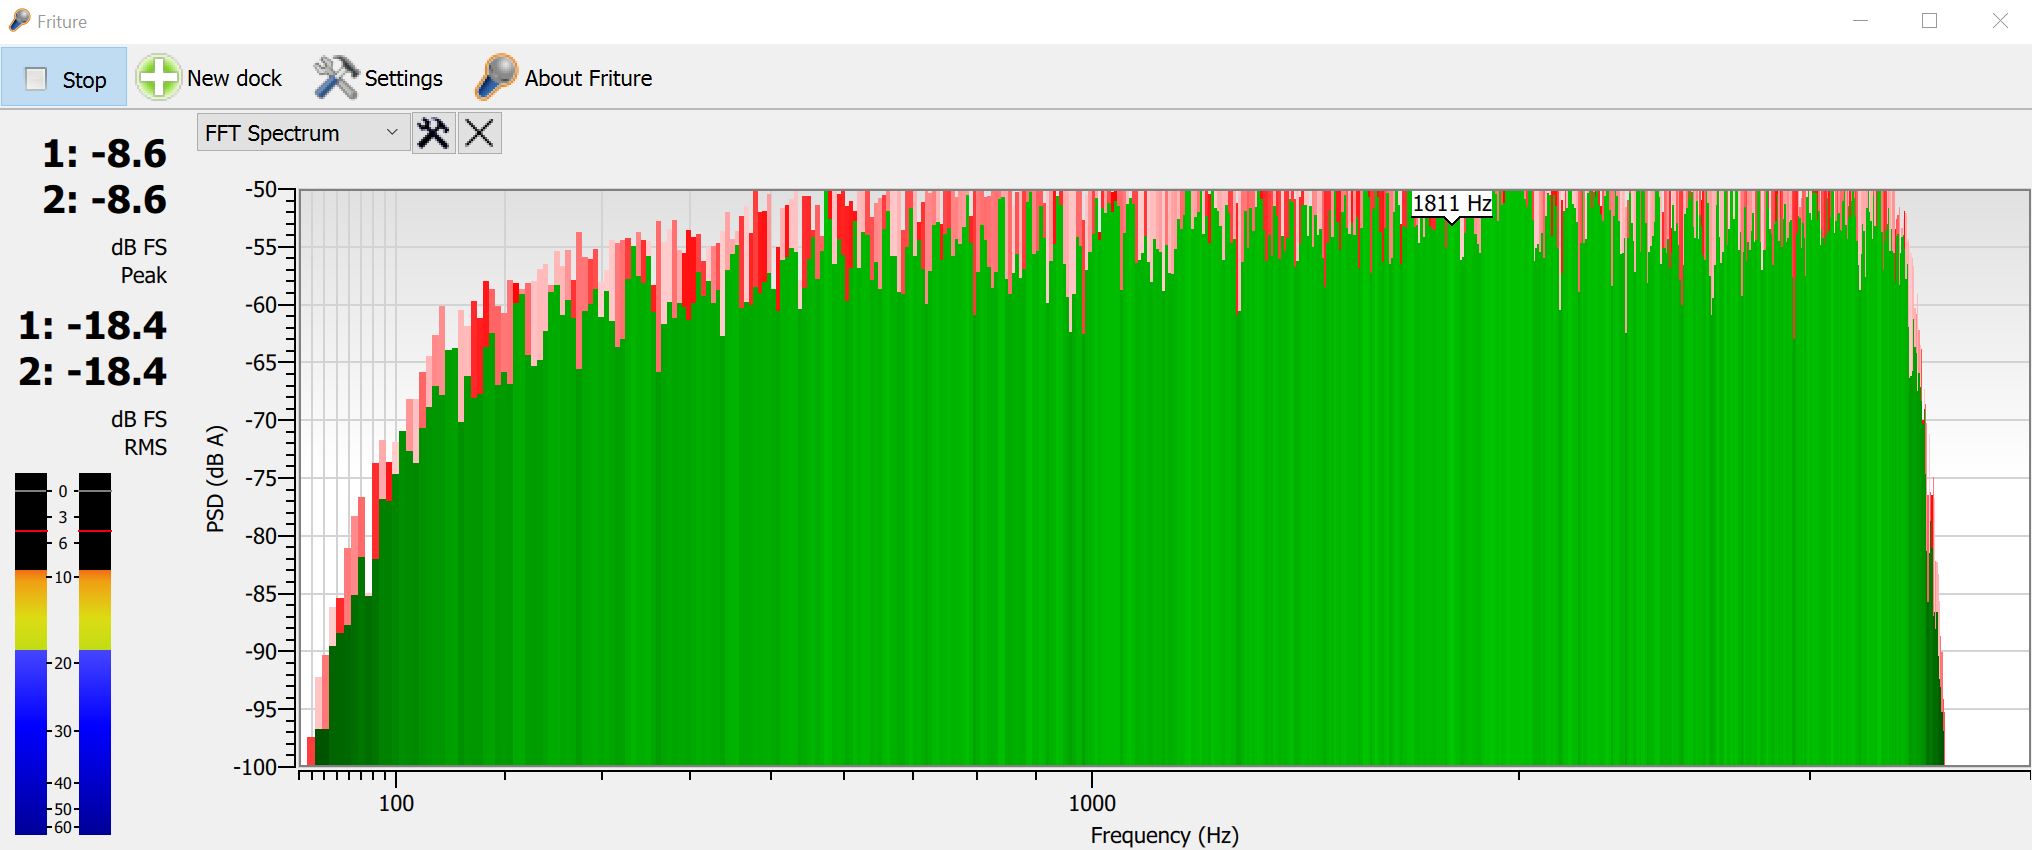This screenshot has width=2032, height=850.
Task: Click the About Friture text label
Action: (x=588, y=78)
